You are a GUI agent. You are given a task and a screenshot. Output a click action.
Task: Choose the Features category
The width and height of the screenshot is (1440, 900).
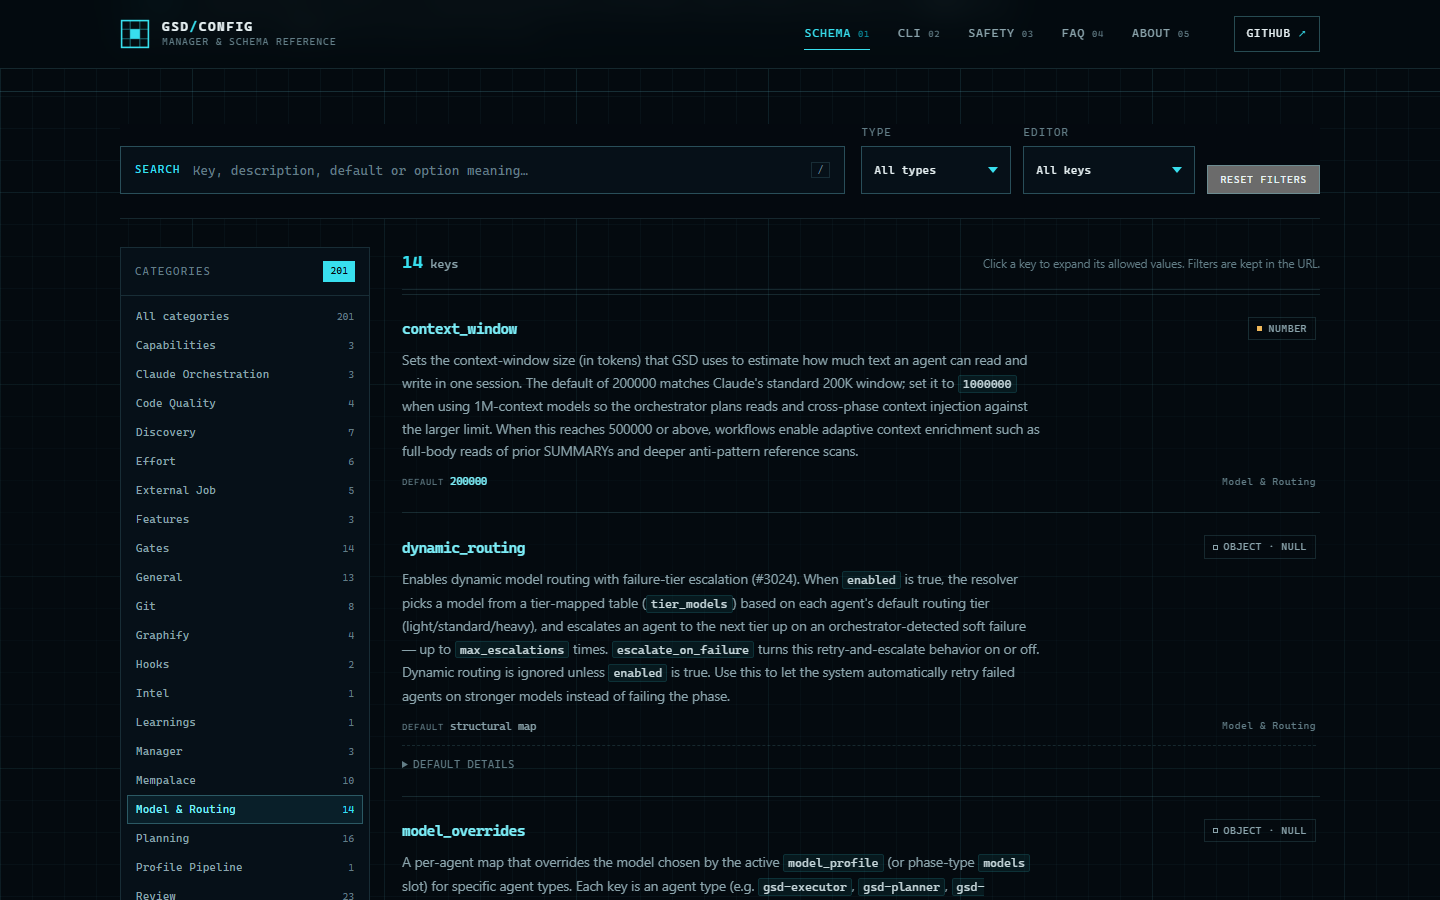(x=245, y=519)
